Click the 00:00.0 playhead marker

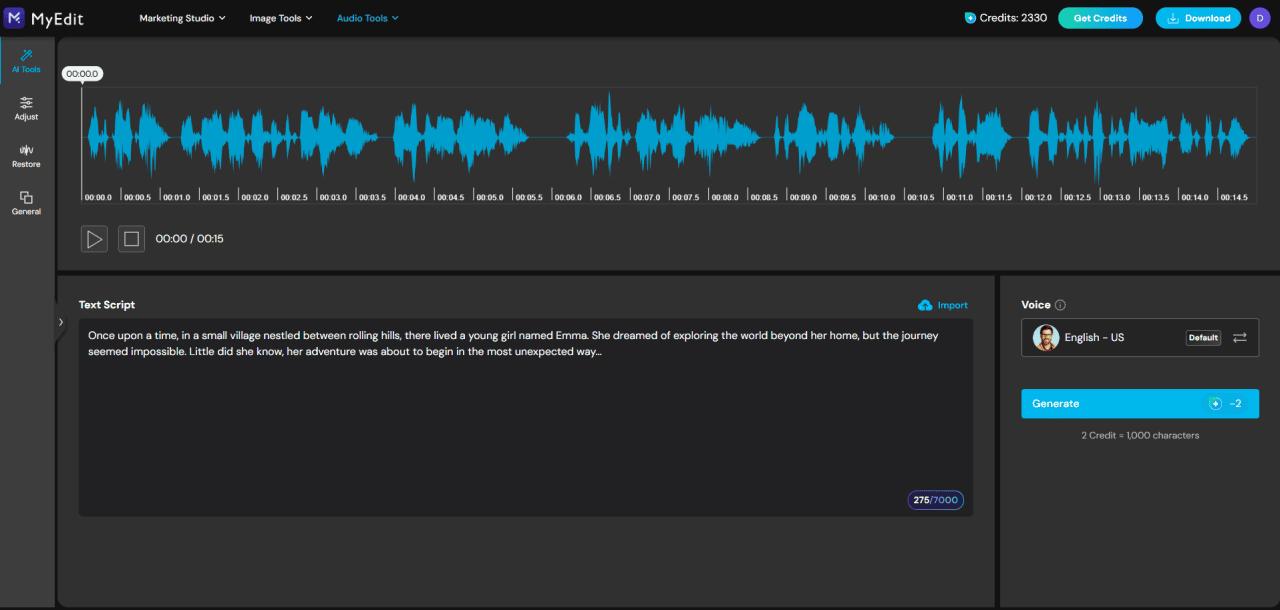[x=83, y=73]
